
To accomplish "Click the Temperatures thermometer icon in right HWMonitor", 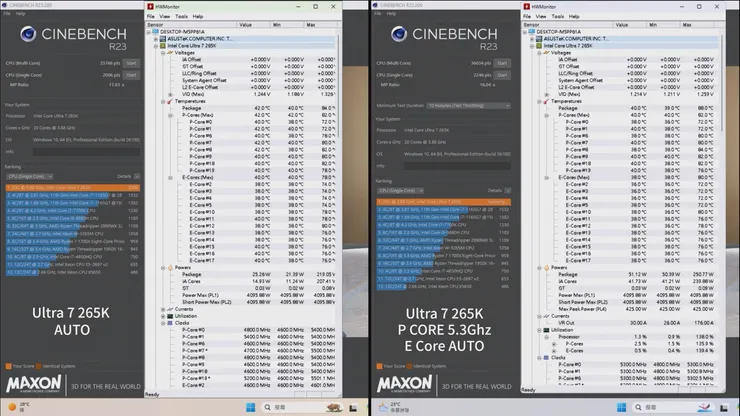I will point(546,102).
